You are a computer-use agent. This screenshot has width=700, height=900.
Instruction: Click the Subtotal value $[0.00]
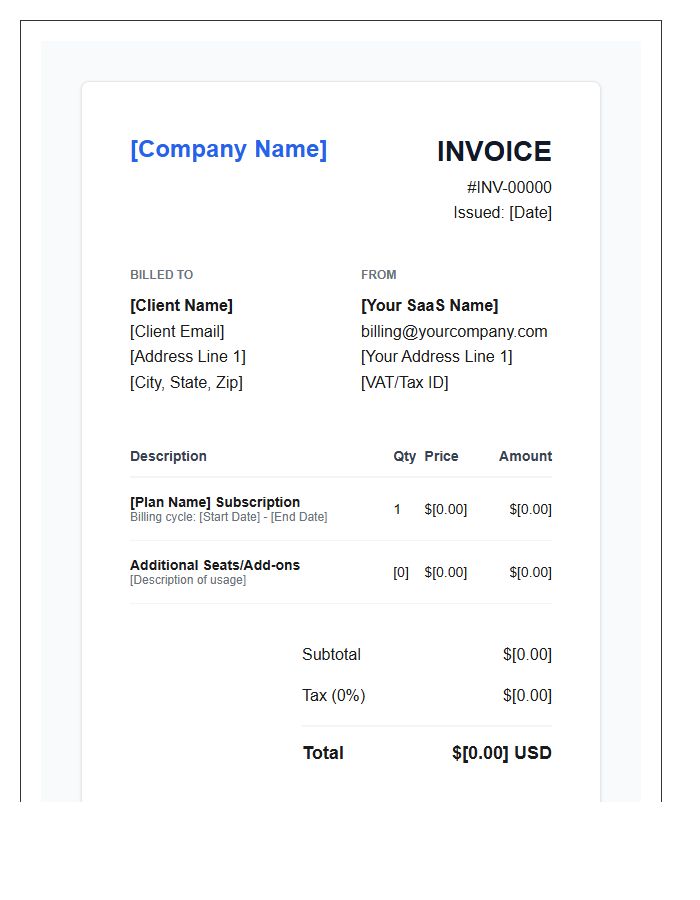click(527, 654)
